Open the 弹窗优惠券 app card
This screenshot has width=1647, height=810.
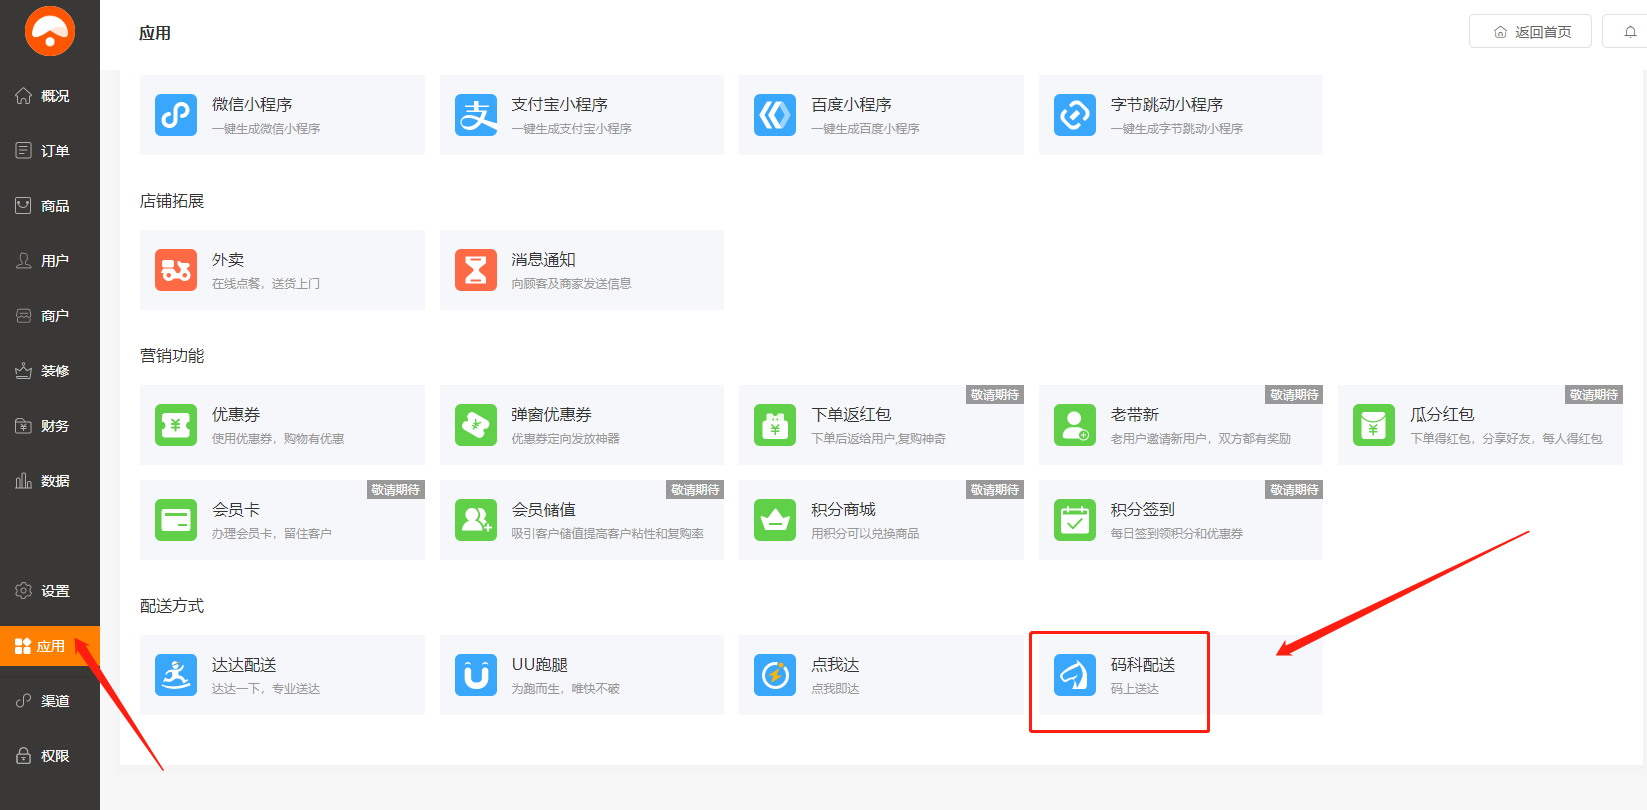(x=581, y=425)
